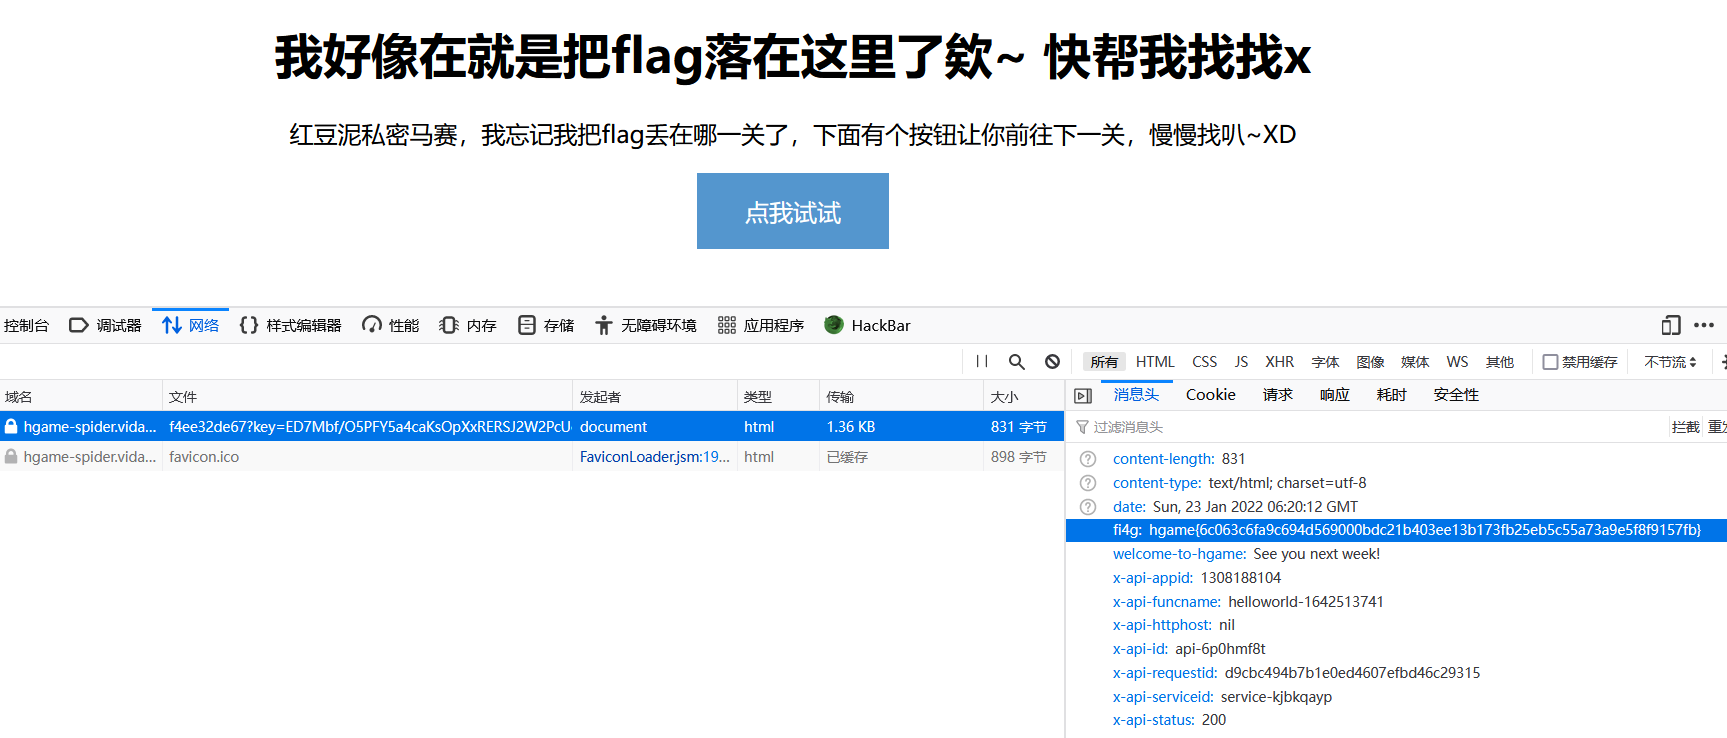Toggle the 拦截 button in headers panel
1727x738 pixels.
[x=1685, y=427]
